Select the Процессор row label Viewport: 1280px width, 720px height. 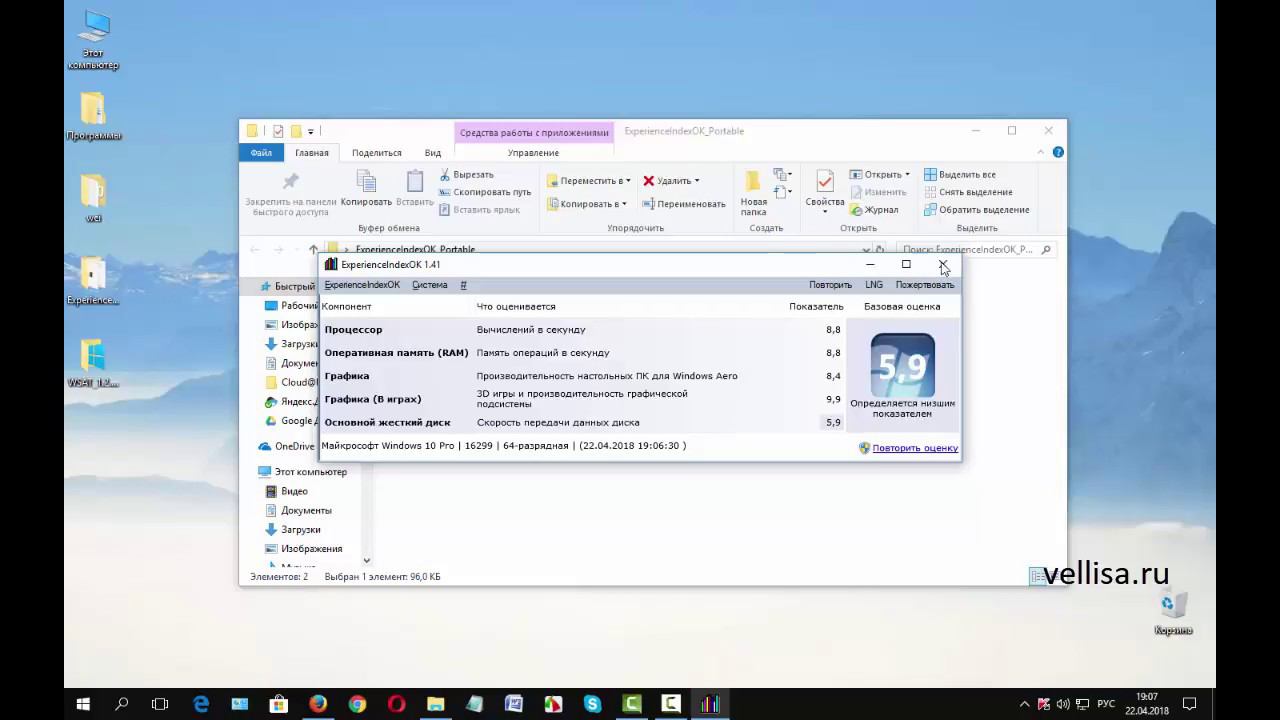(353, 329)
